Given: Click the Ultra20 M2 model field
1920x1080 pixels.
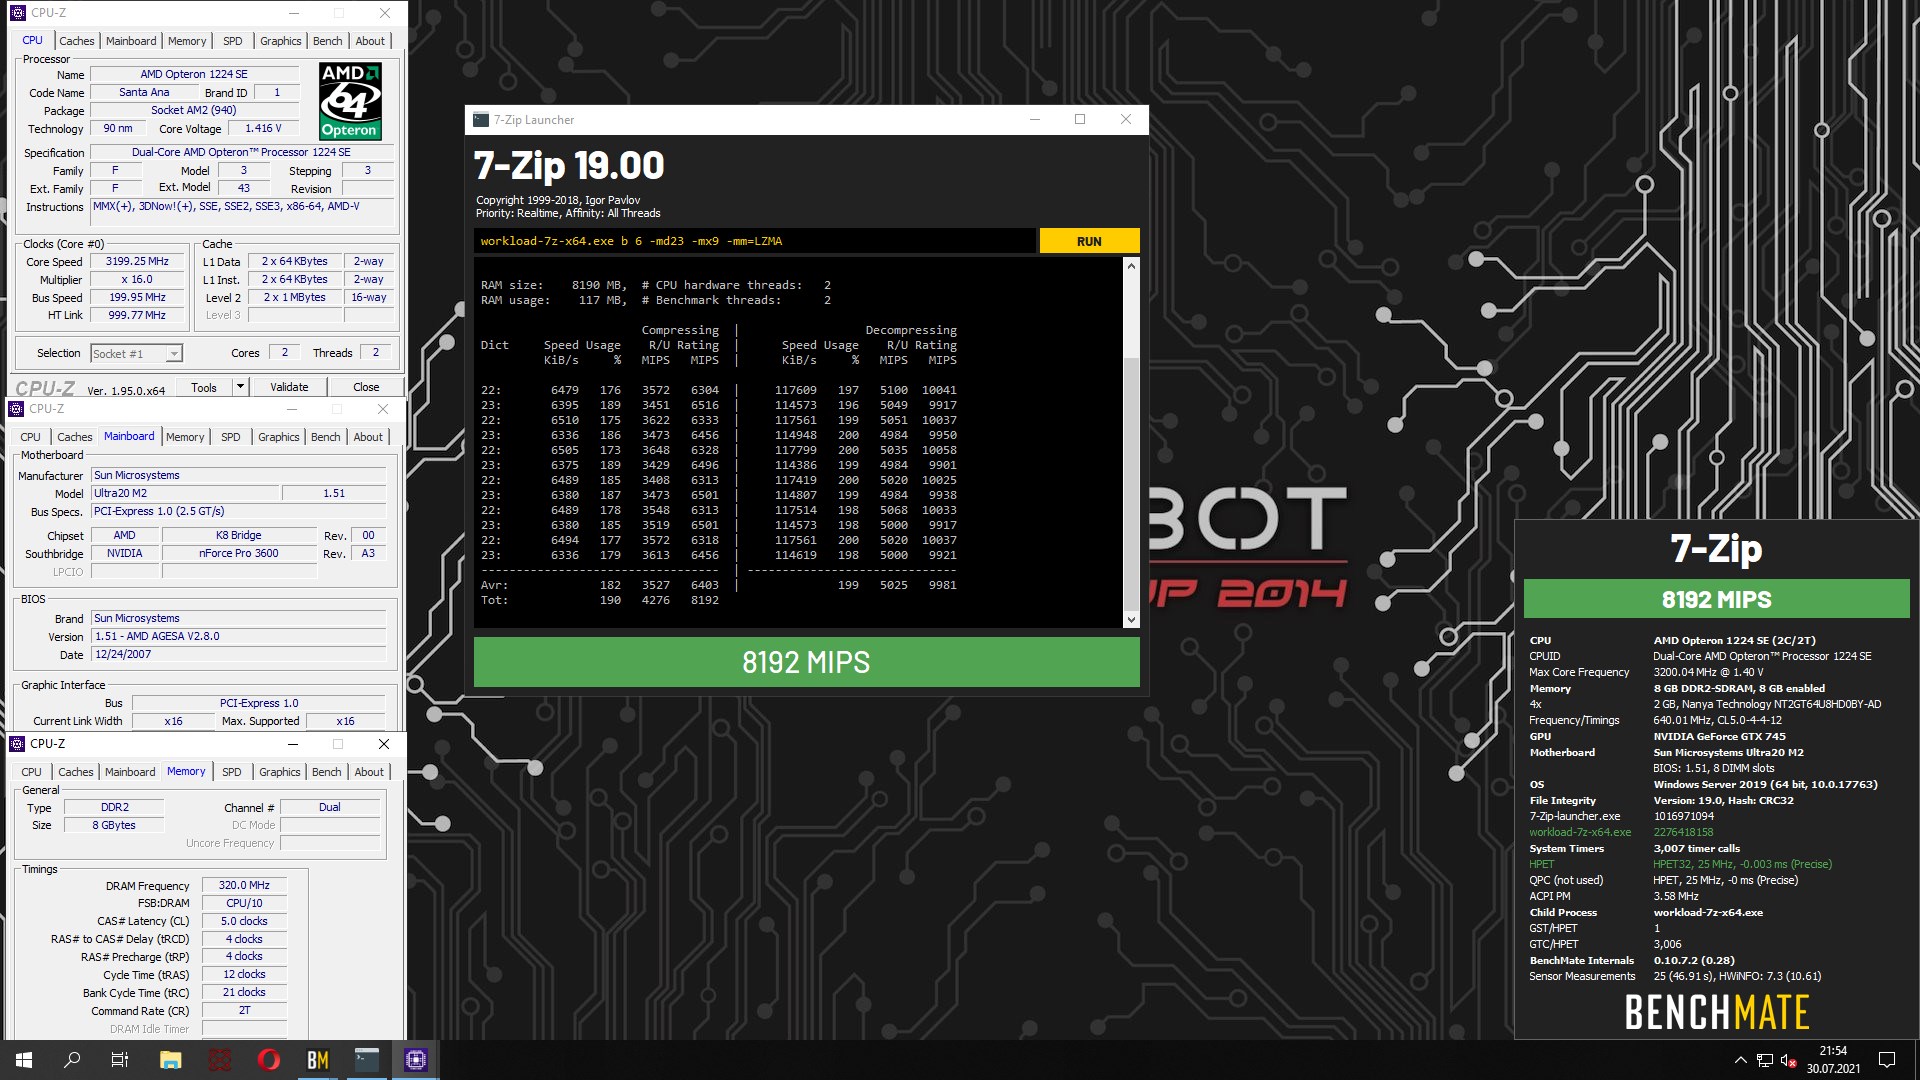Looking at the screenshot, I should pyautogui.click(x=185, y=493).
